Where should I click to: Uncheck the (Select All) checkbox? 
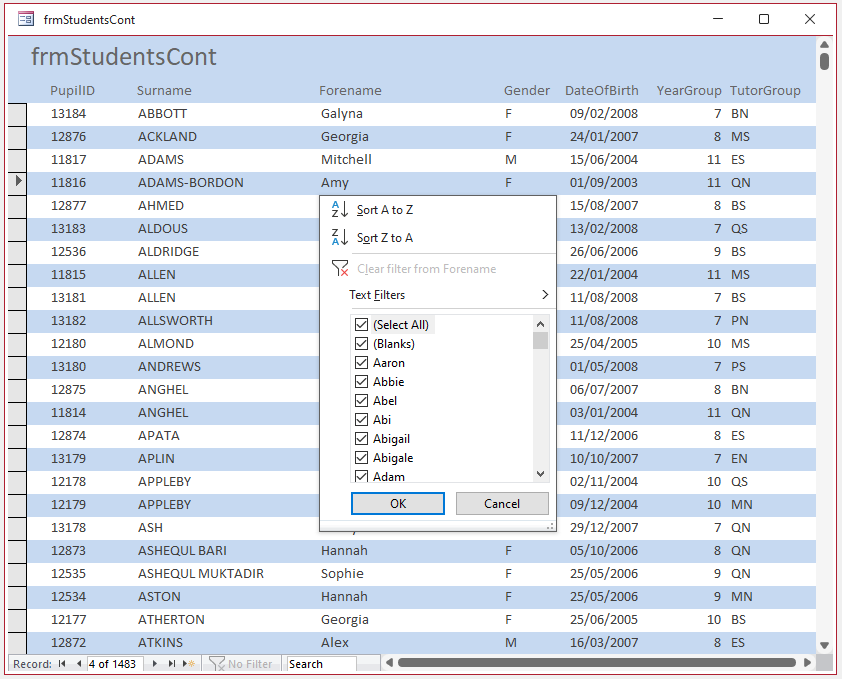click(361, 324)
